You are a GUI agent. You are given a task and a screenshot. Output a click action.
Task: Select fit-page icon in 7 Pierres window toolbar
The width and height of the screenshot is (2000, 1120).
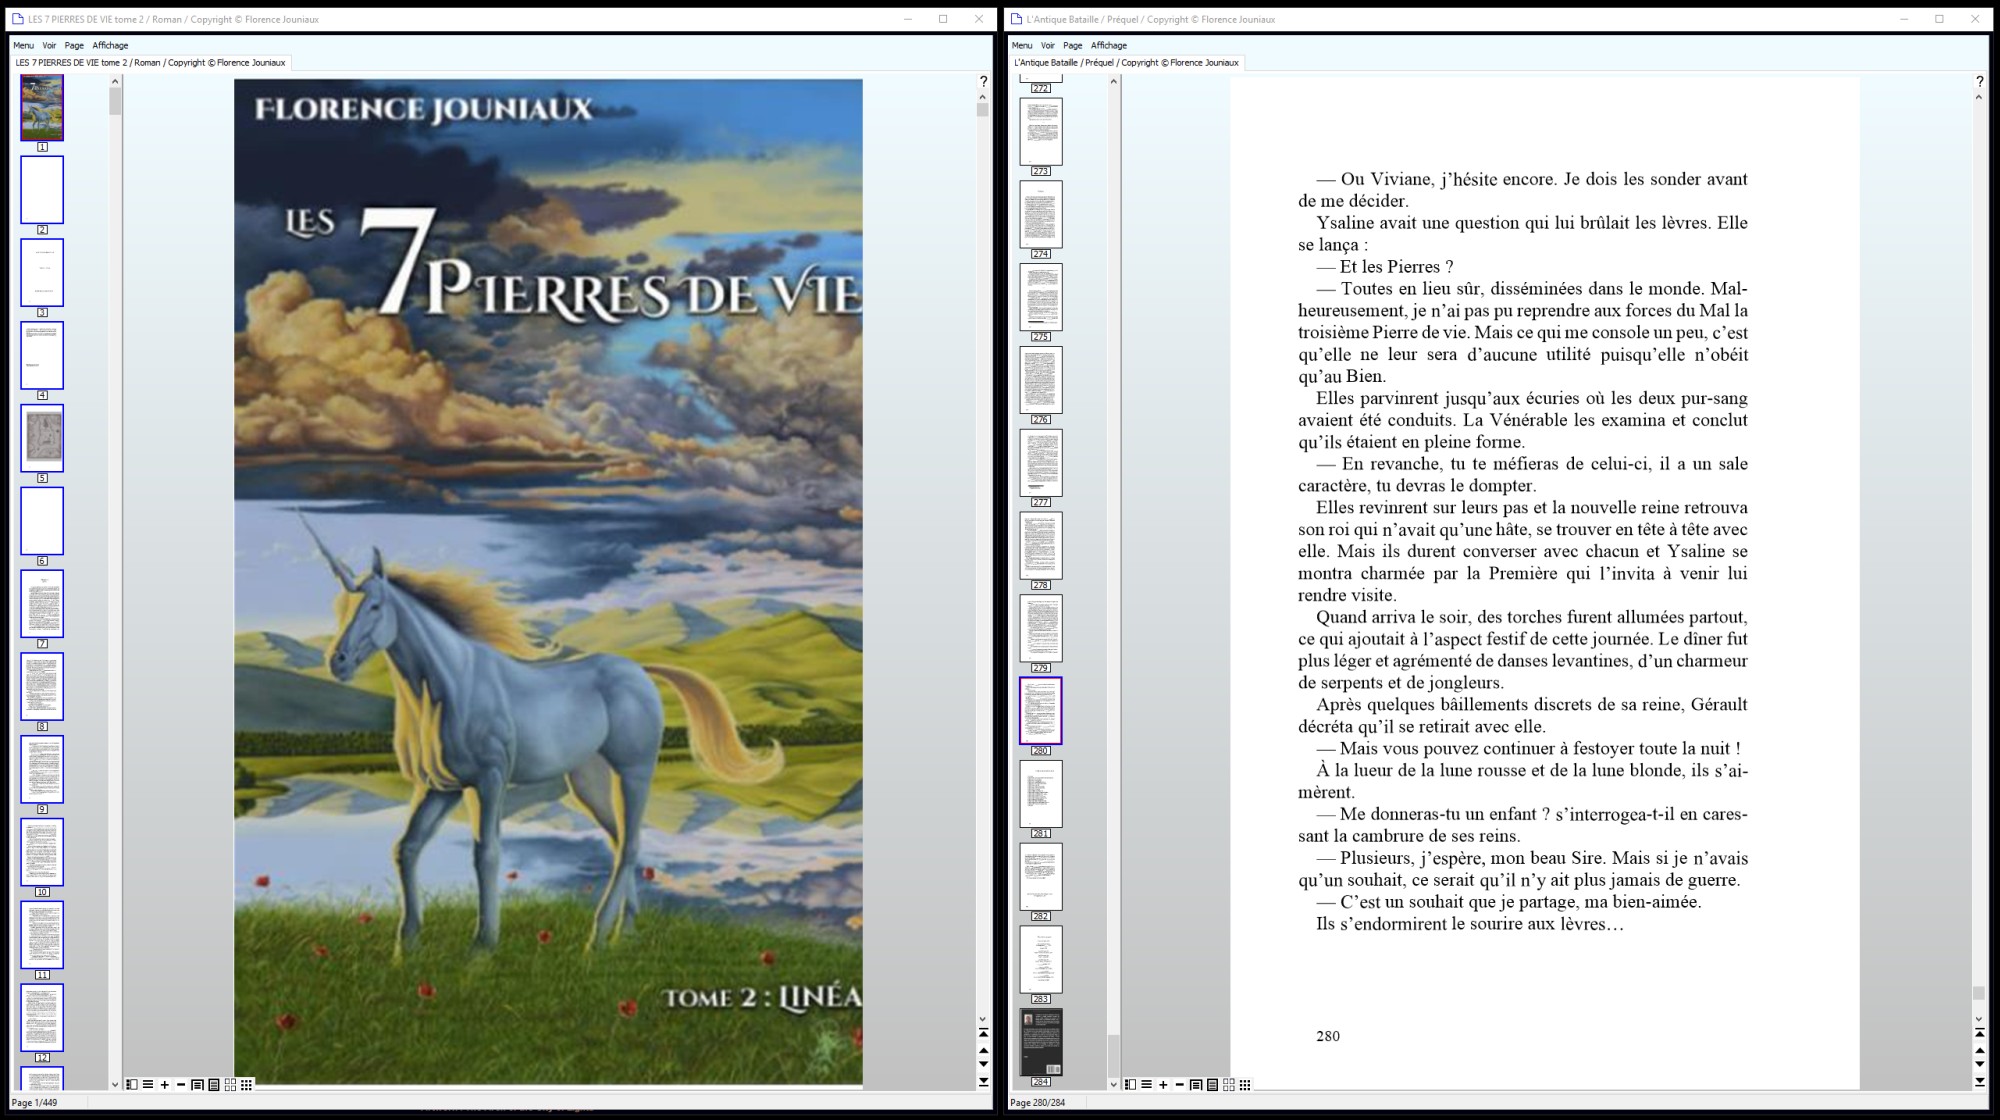pyautogui.click(x=197, y=1085)
